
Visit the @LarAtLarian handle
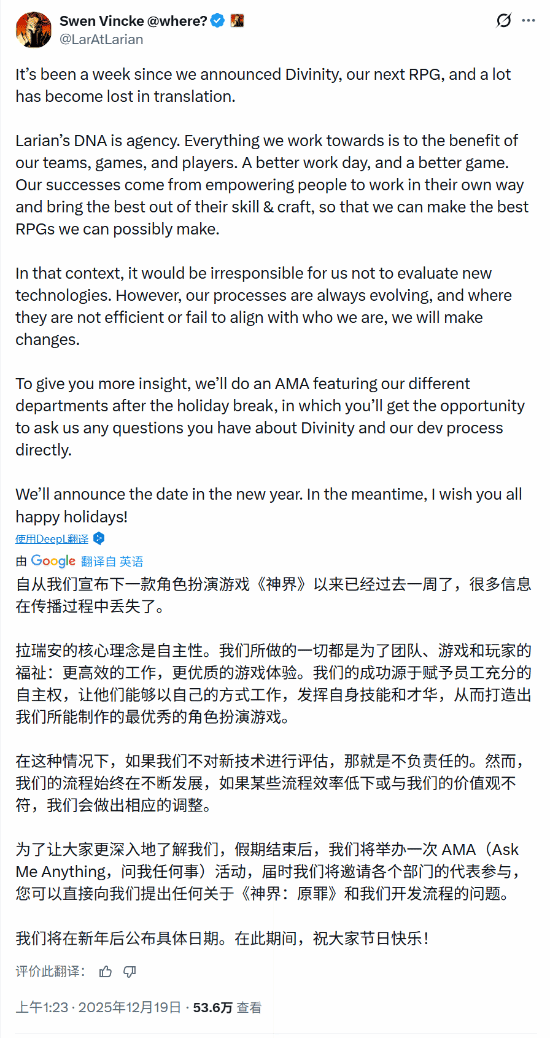coord(101,39)
